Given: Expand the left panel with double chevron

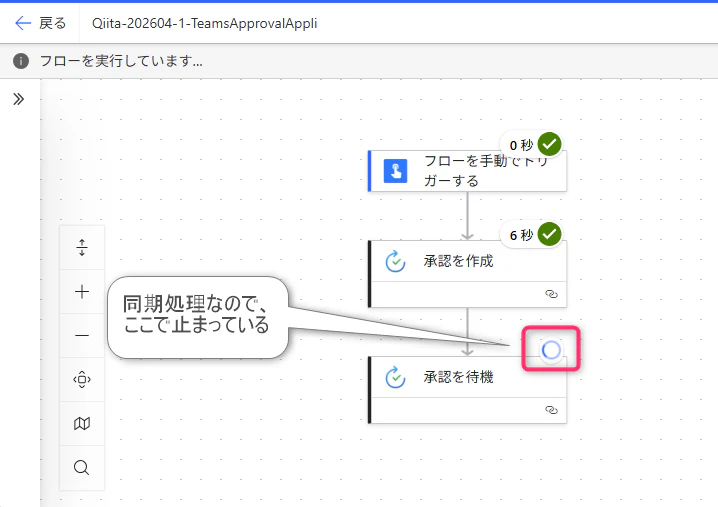Looking at the screenshot, I should 18,99.
